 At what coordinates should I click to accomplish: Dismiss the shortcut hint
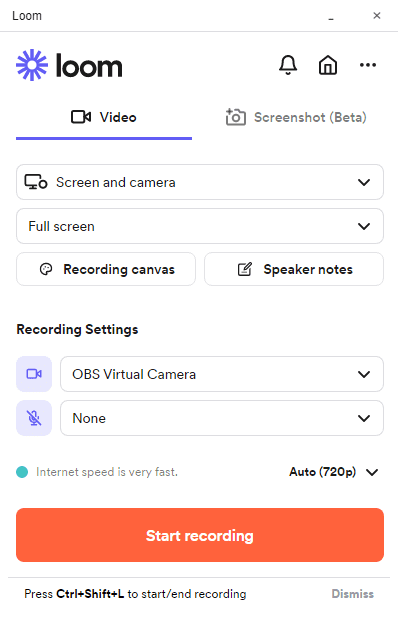point(353,594)
